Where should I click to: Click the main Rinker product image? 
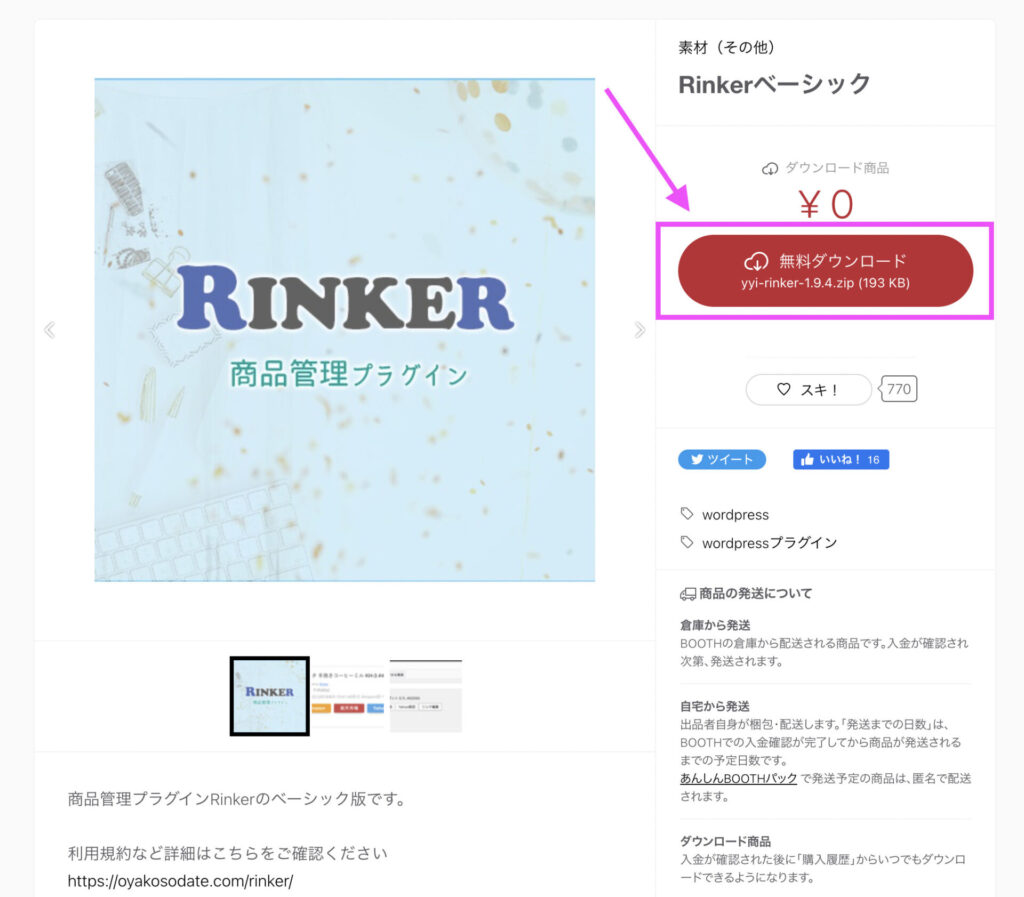(345, 330)
